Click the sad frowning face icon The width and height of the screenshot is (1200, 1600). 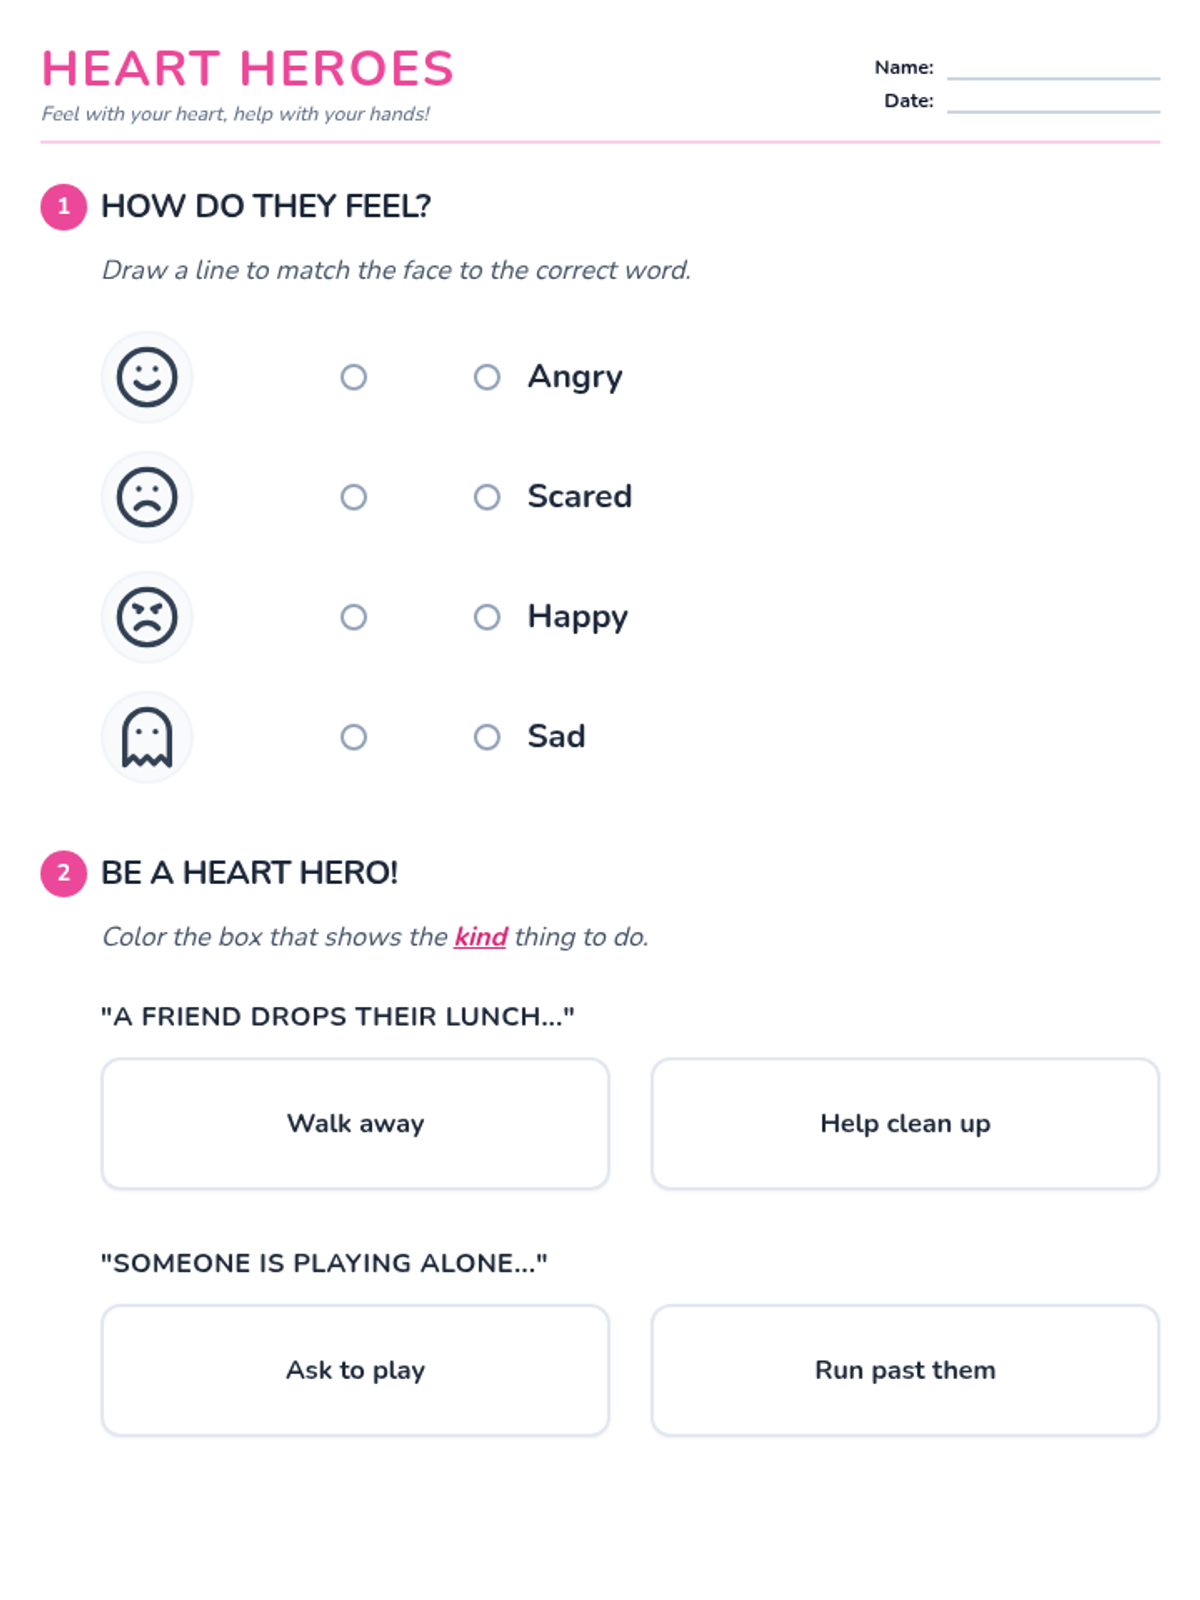click(147, 497)
